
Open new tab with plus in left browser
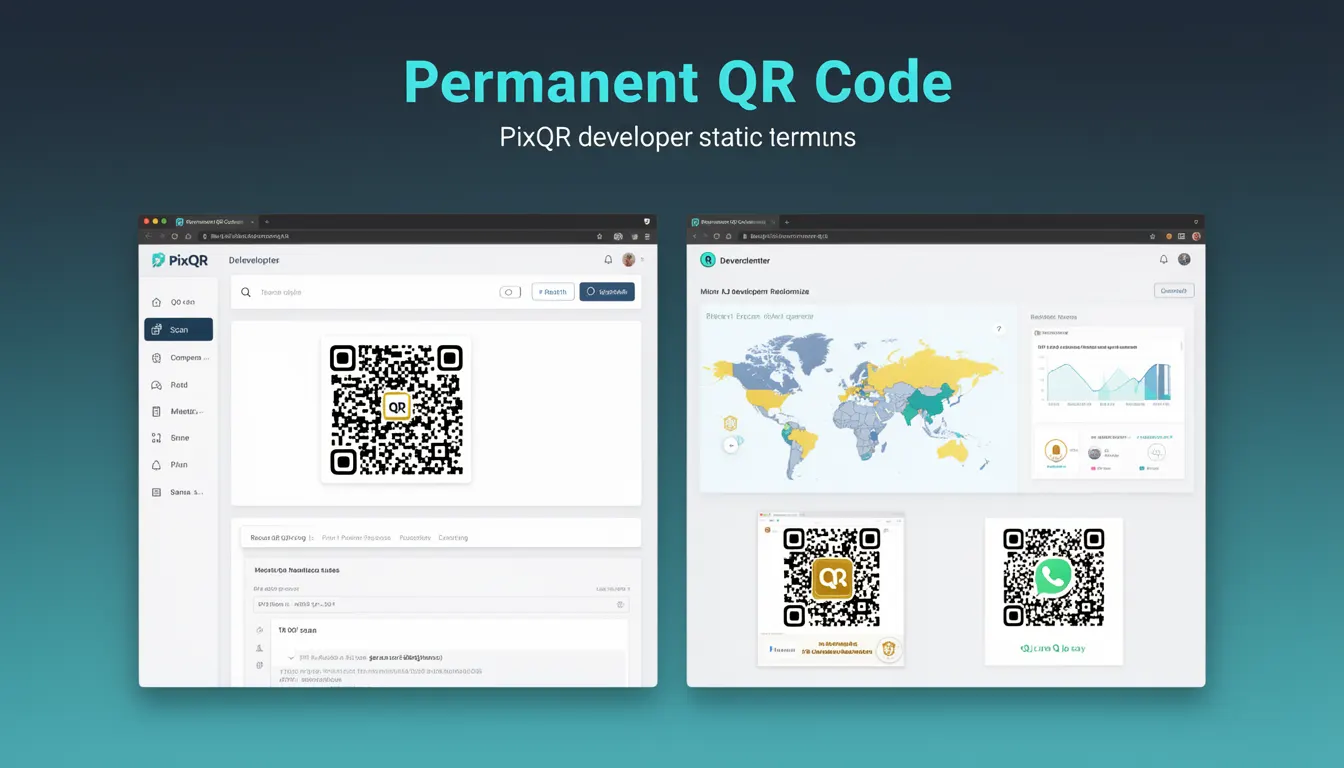pyautogui.click(x=266, y=221)
